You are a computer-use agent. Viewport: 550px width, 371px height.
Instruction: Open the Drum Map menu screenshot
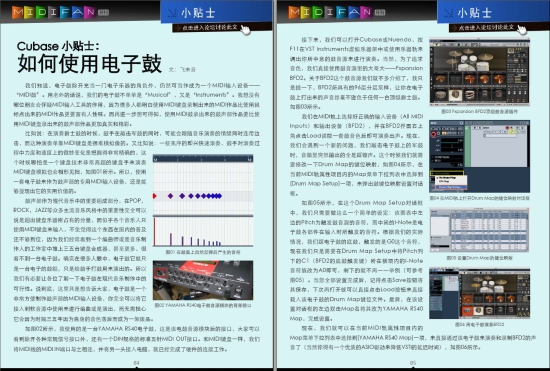click(479, 156)
